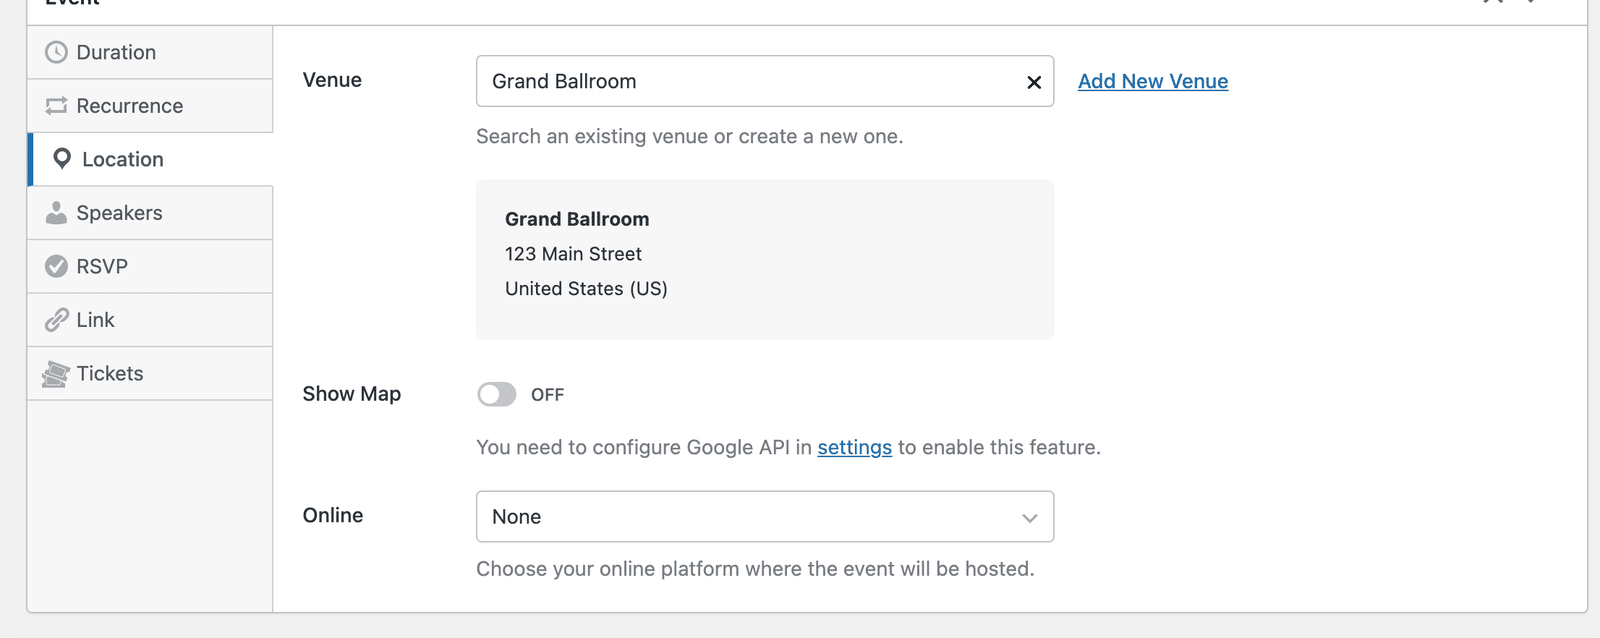This screenshot has height=638, width=1600.
Task: Click the Venue field label
Action: click(x=332, y=80)
